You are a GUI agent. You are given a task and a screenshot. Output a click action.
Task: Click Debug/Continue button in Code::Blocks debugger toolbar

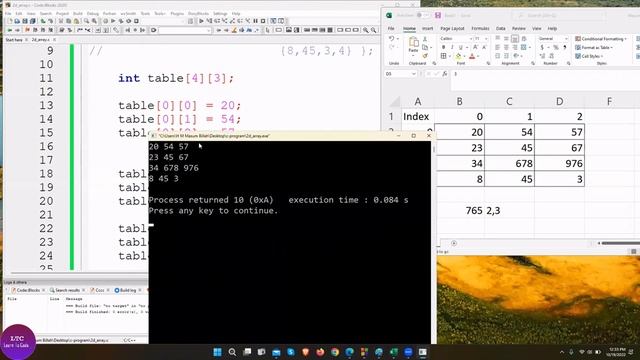click(x=201, y=21)
